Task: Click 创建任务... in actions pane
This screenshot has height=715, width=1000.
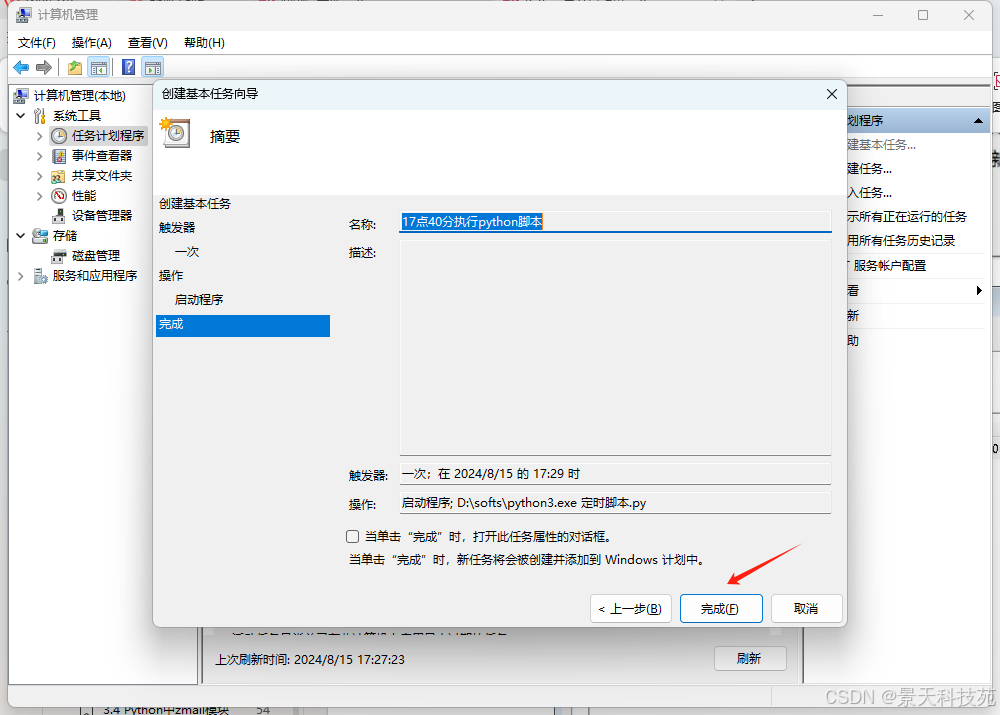Action: pyautogui.click(x=870, y=169)
